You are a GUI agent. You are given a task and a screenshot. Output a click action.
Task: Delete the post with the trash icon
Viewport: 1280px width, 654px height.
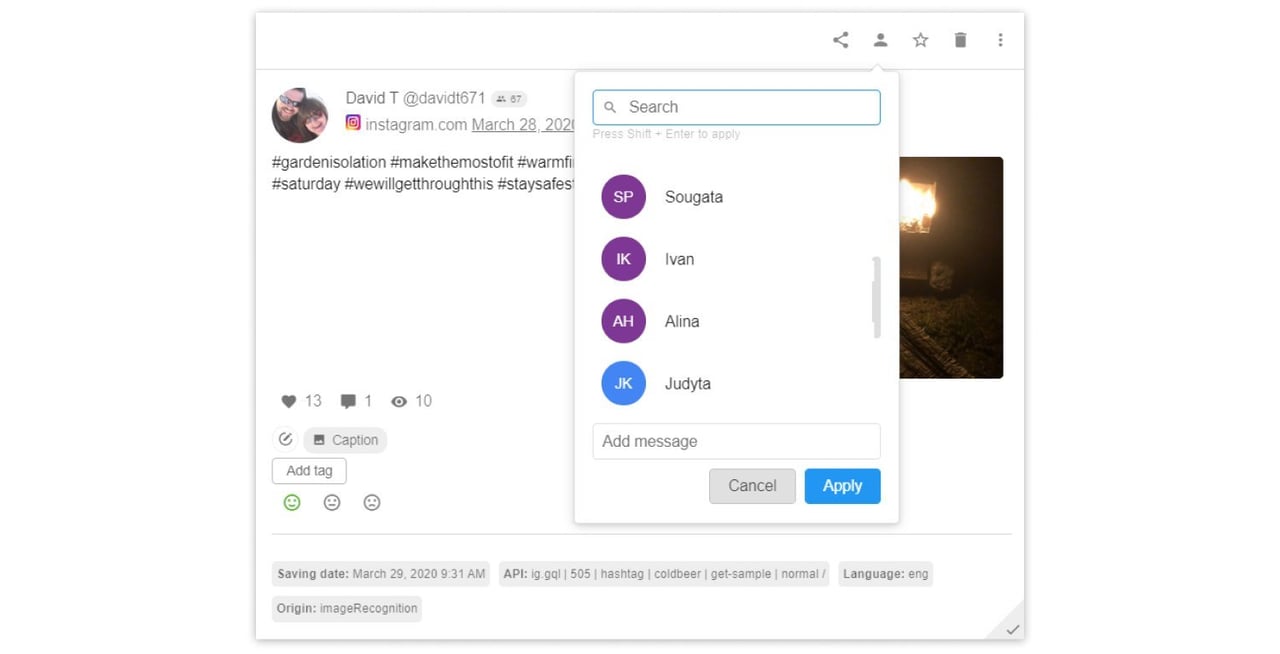pos(960,40)
